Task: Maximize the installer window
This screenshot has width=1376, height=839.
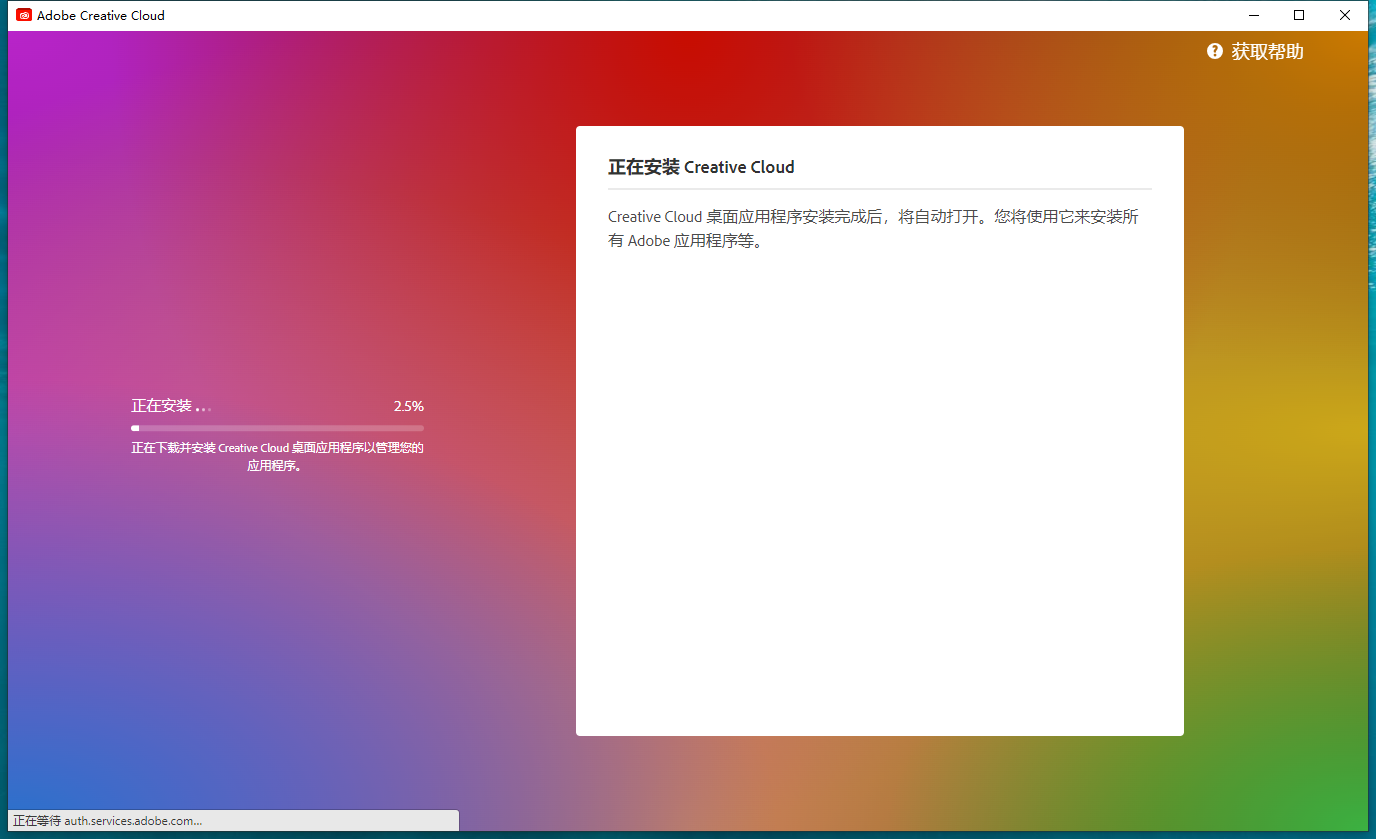Action: (x=1299, y=15)
